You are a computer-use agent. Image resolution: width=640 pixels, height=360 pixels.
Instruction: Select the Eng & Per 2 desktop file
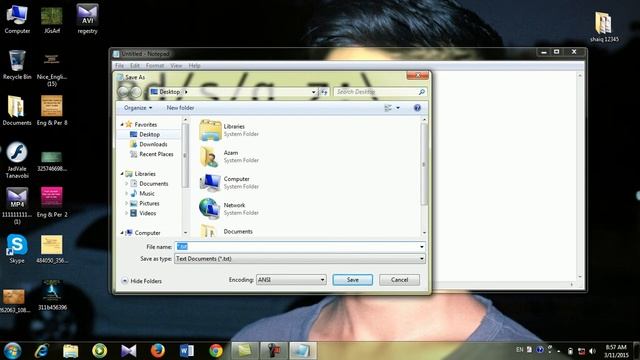52,202
